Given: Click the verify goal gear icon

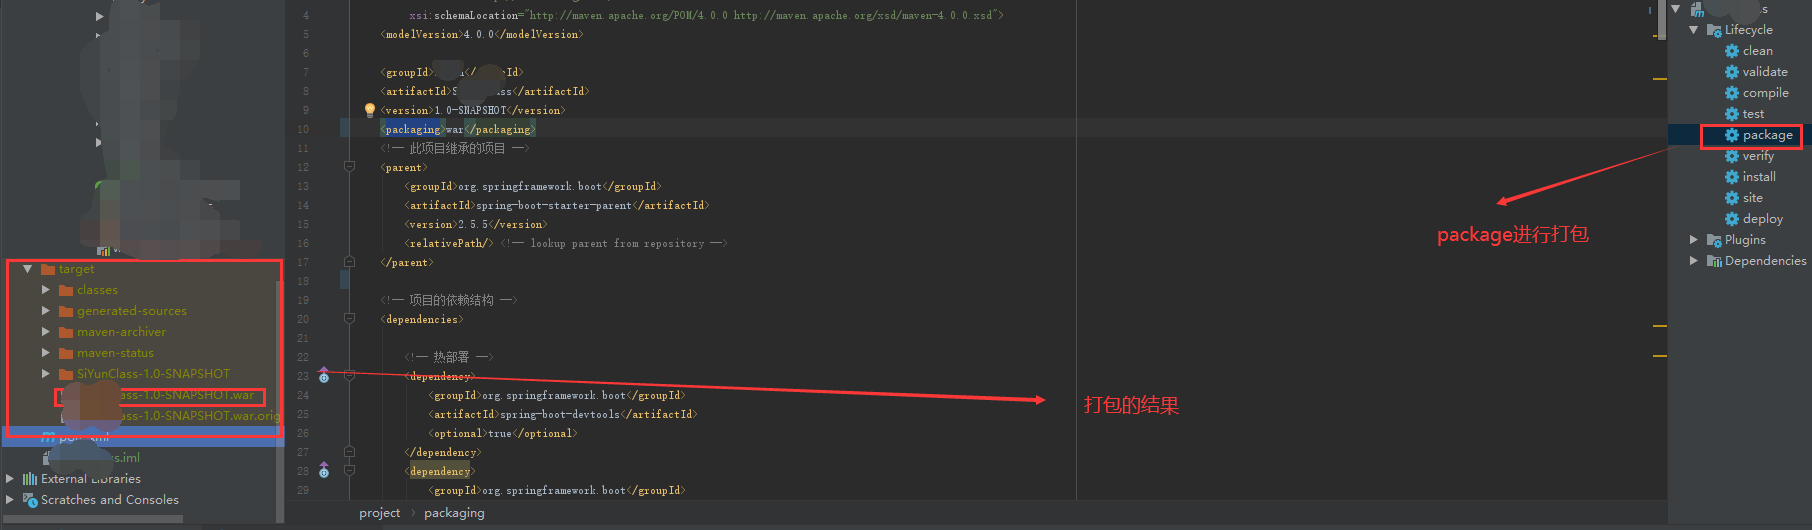Looking at the screenshot, I should (1732, 156).
